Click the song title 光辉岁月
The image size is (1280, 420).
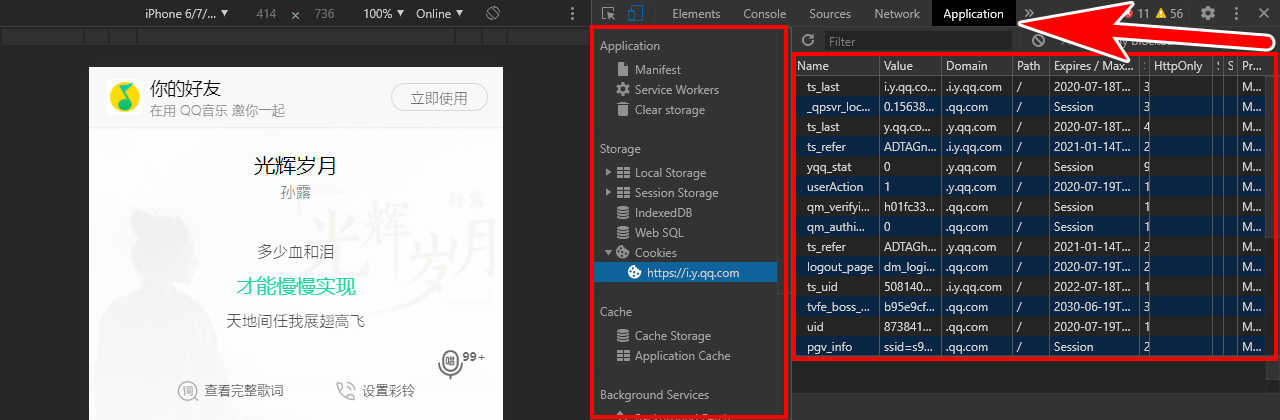click(x=294, y=166)
